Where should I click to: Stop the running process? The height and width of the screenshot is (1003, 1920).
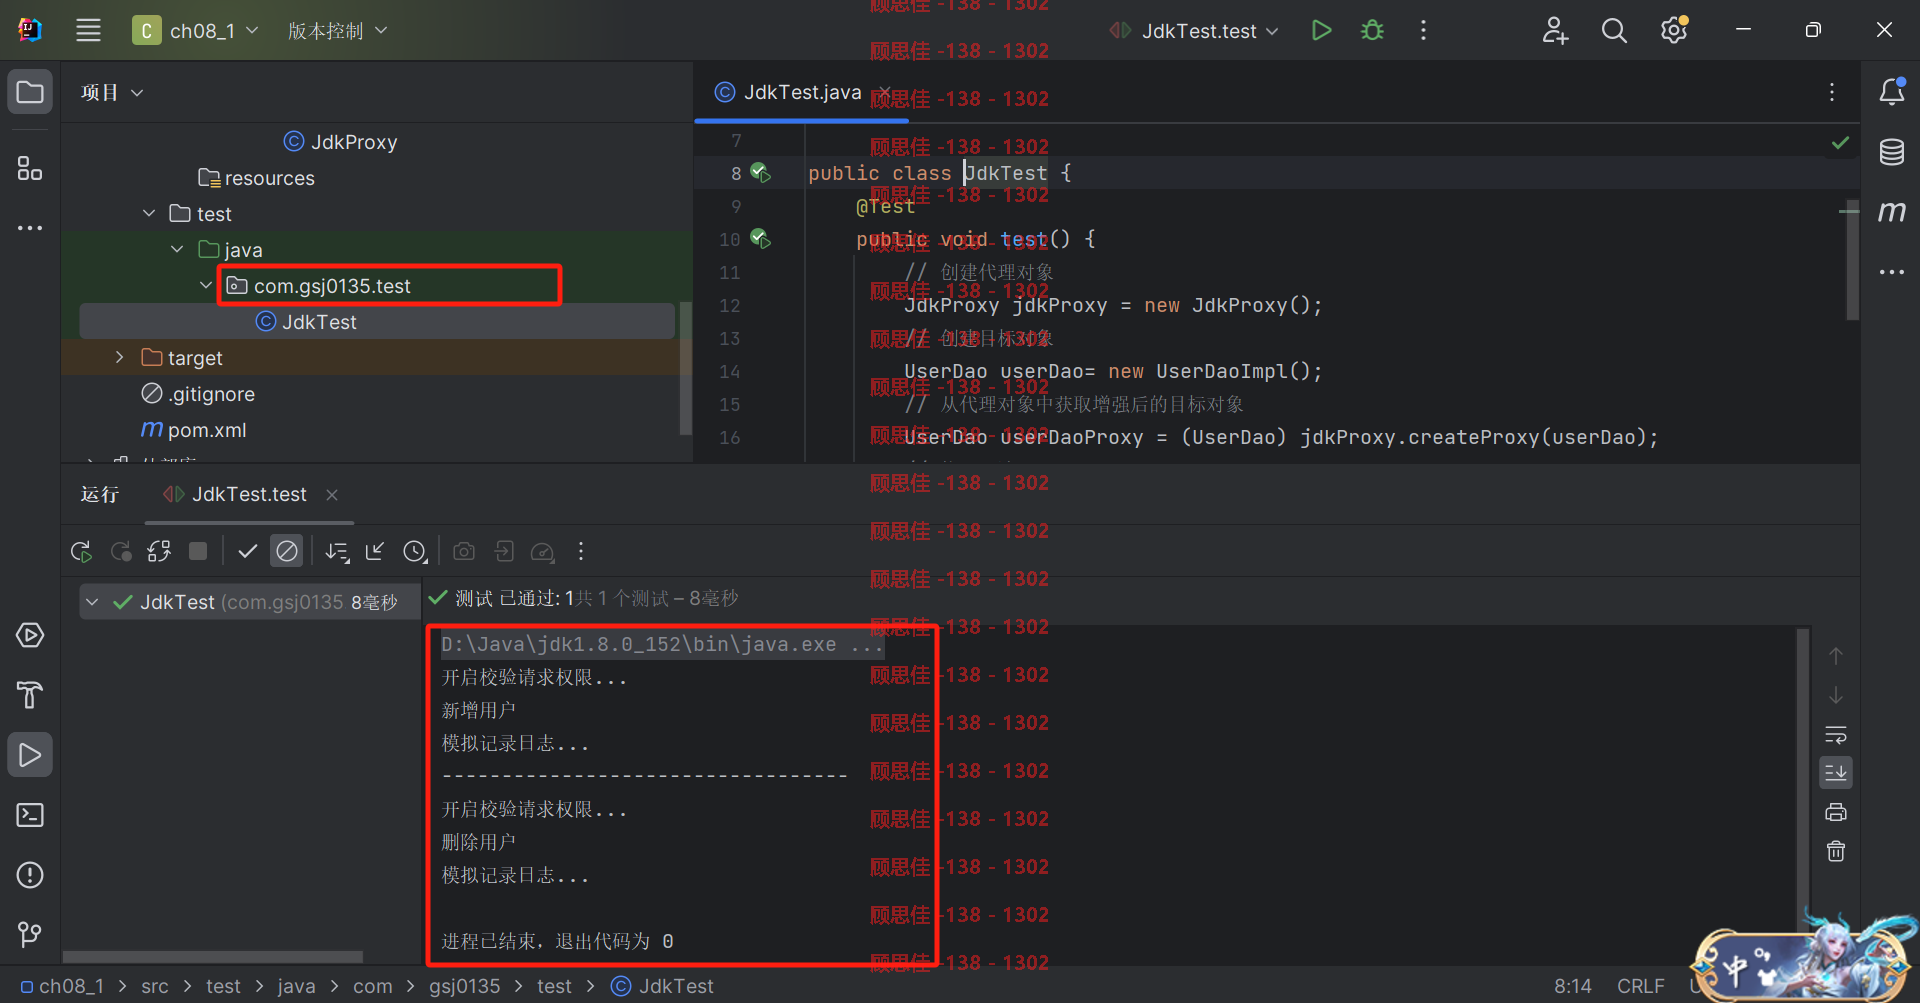pyautogui.click(x=198, y=551)
